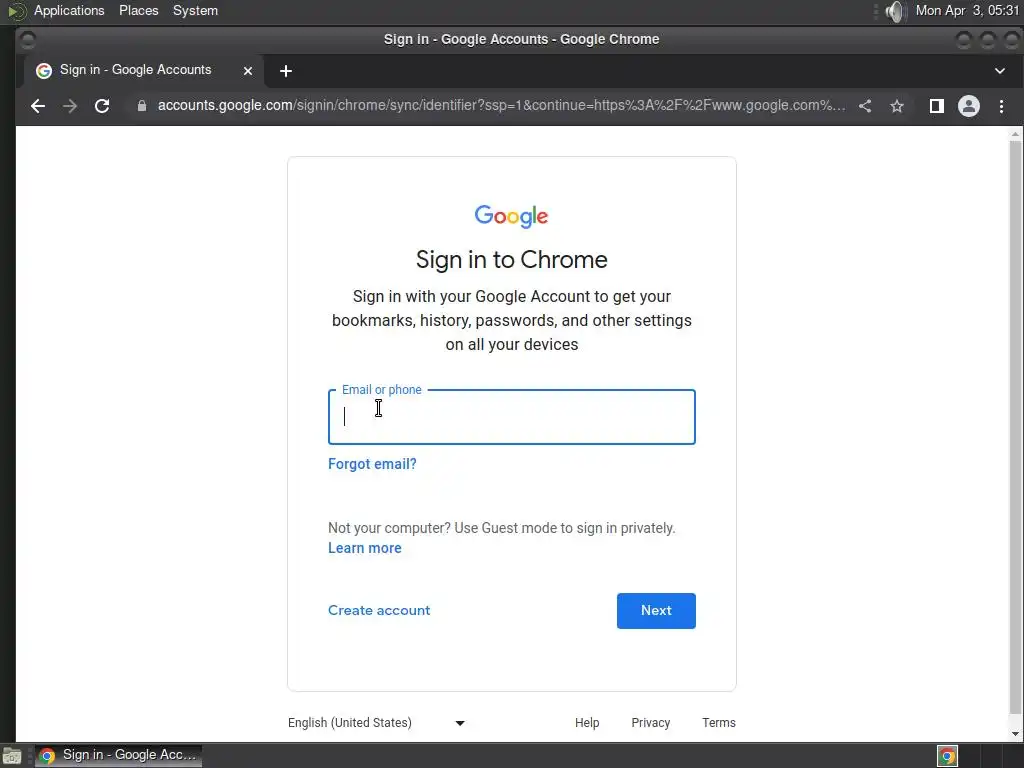Click the blue Next button
Screen dimensions: 1024x768
[656, 611]
